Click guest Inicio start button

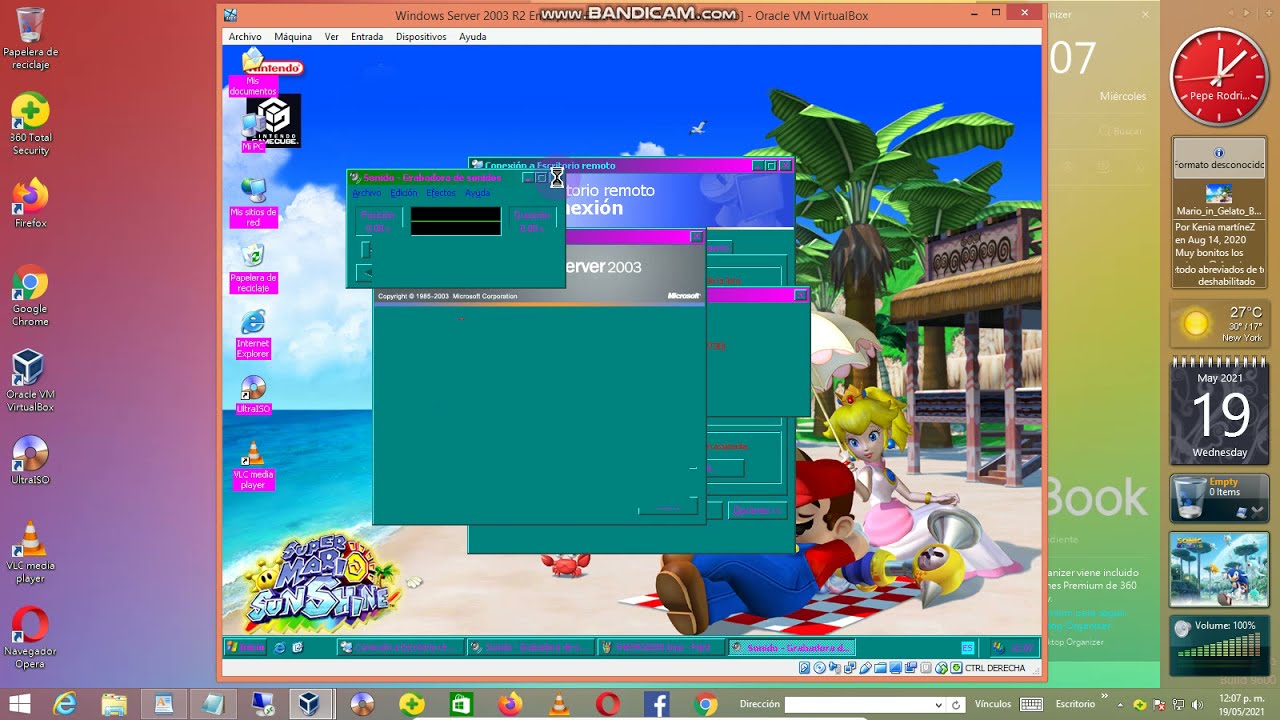pos(246,647)
